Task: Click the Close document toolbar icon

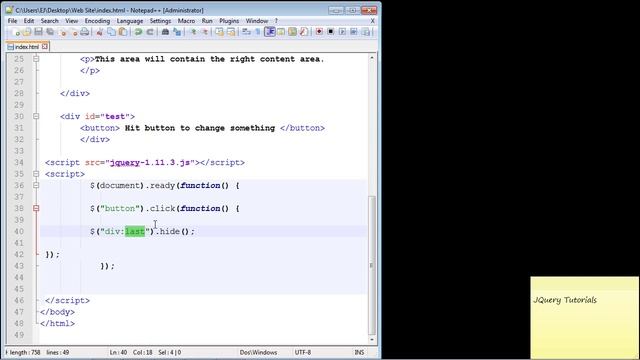Action: (x=62, y=32)
